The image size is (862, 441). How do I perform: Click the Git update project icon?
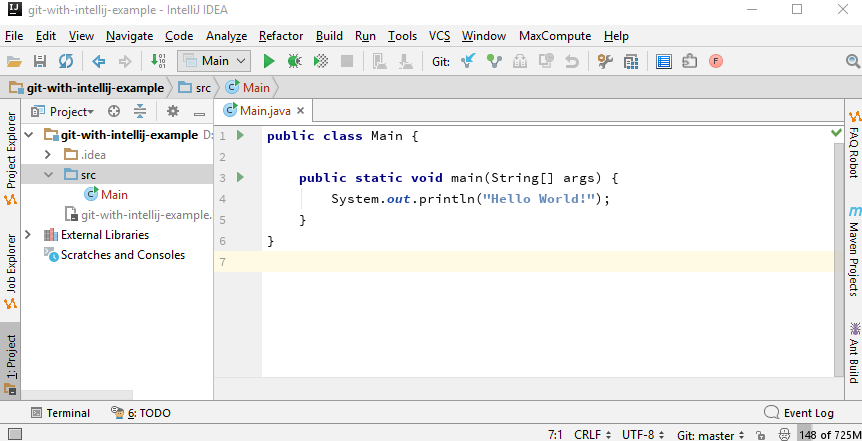pos(468,61)
